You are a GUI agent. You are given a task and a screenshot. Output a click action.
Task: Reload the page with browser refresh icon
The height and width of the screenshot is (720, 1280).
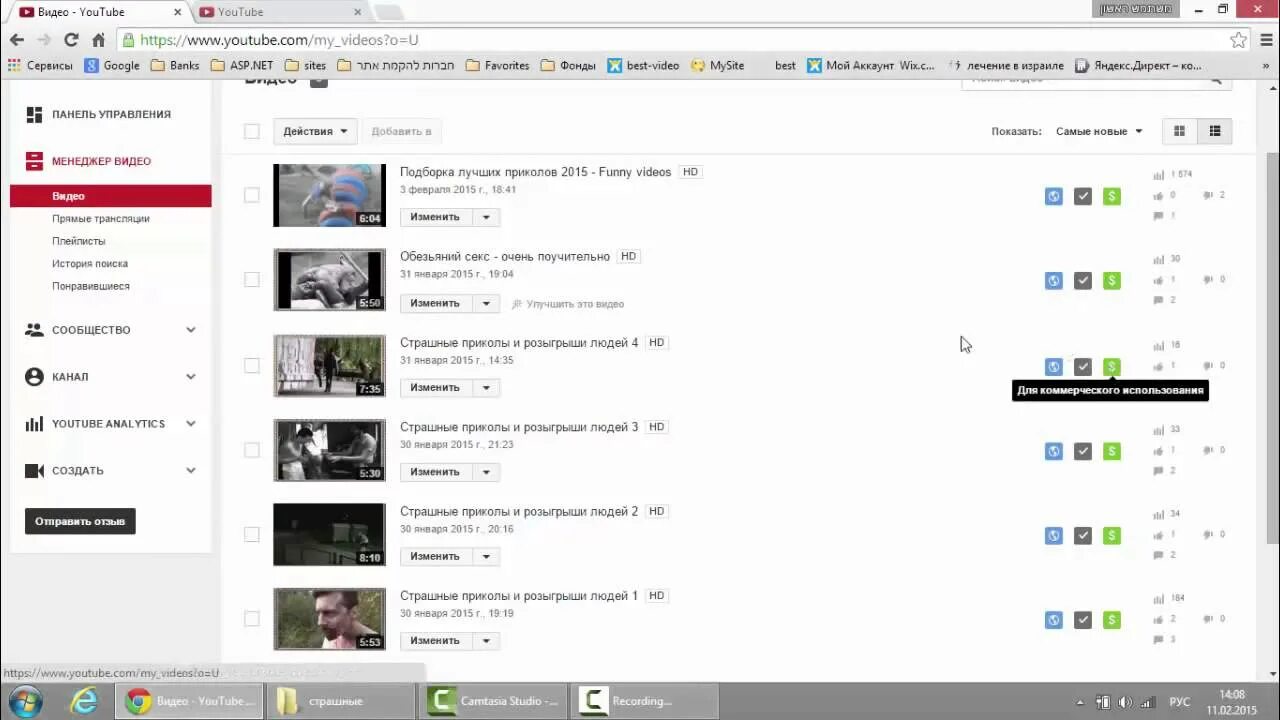(71, 40)
